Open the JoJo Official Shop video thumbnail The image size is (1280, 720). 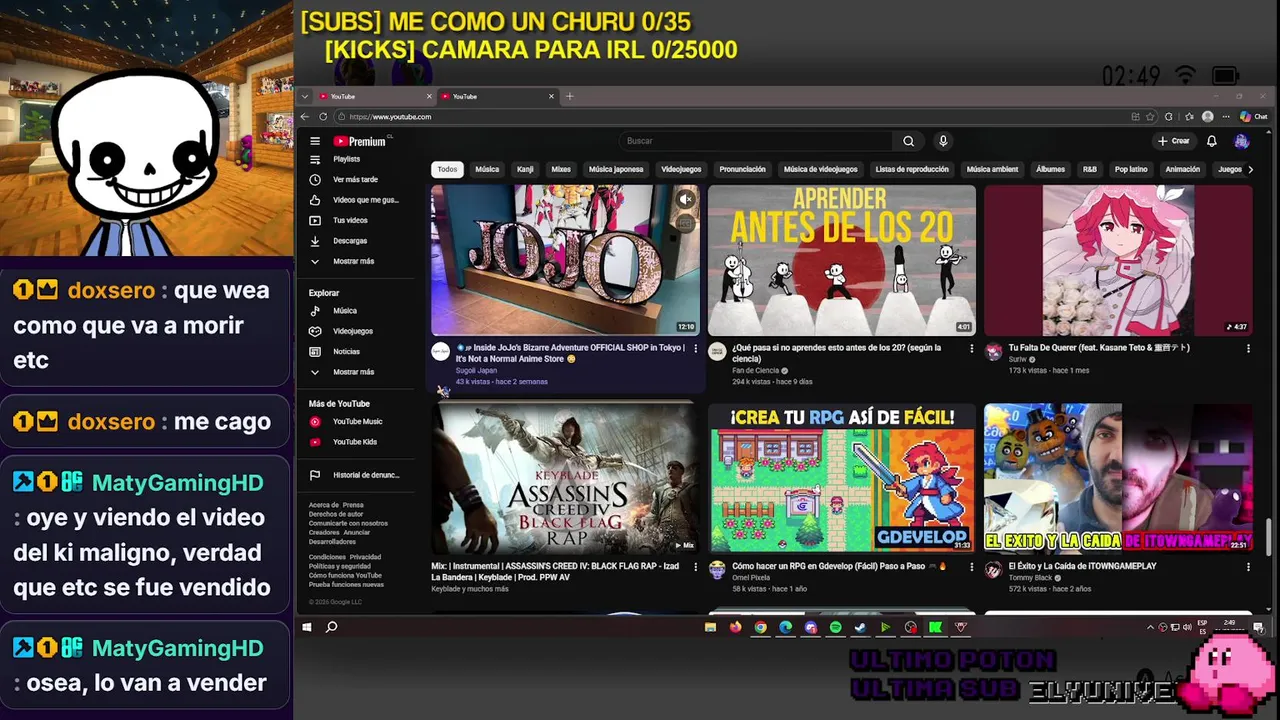(x=565, y=260)
